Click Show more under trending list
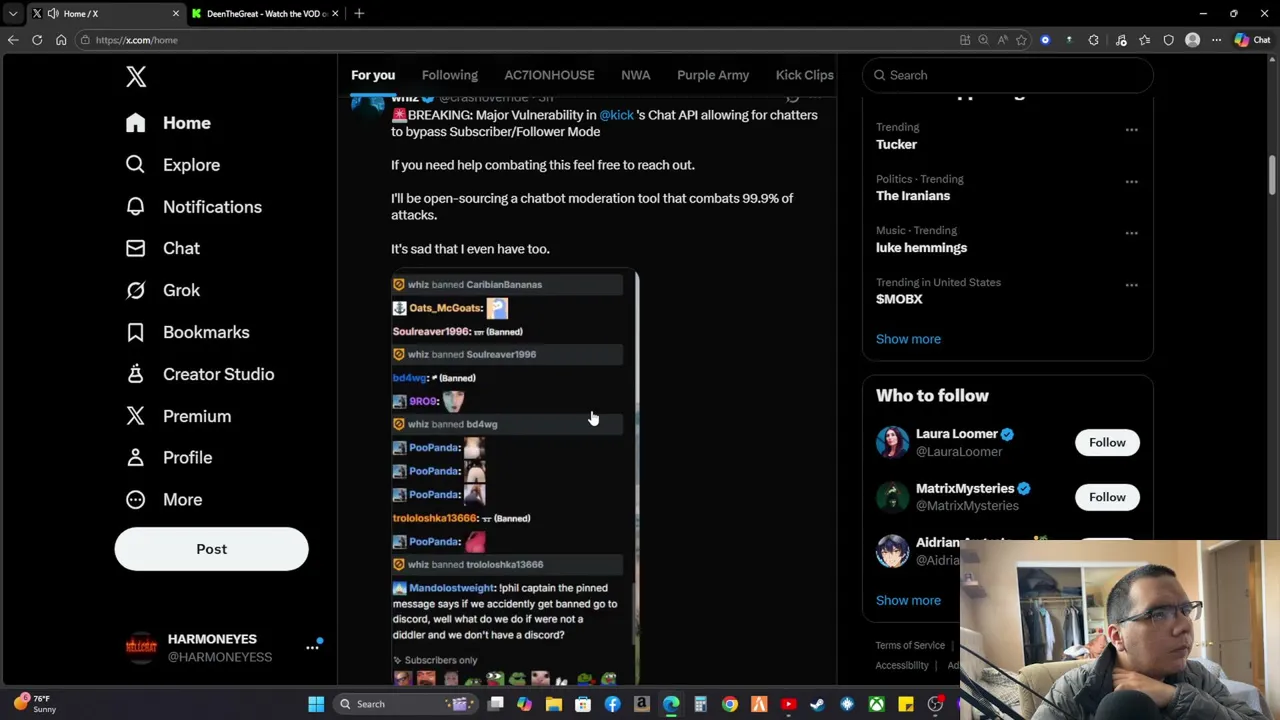The width and height of the screenshot is (1280, 720). click(908, 339)
